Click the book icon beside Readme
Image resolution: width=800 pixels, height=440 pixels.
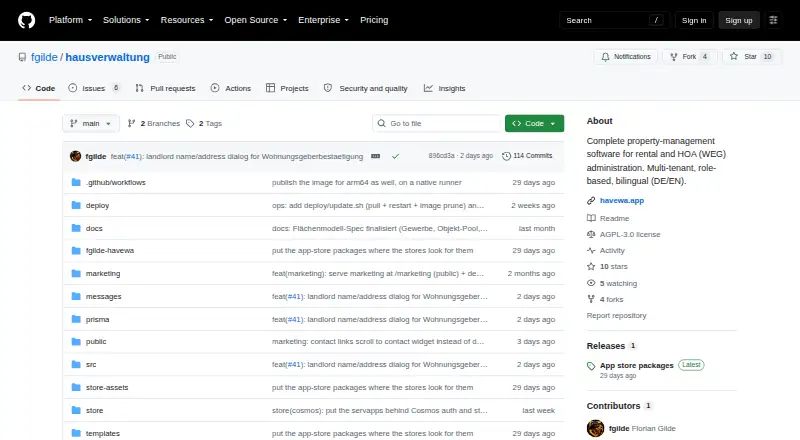pos(591,218)
